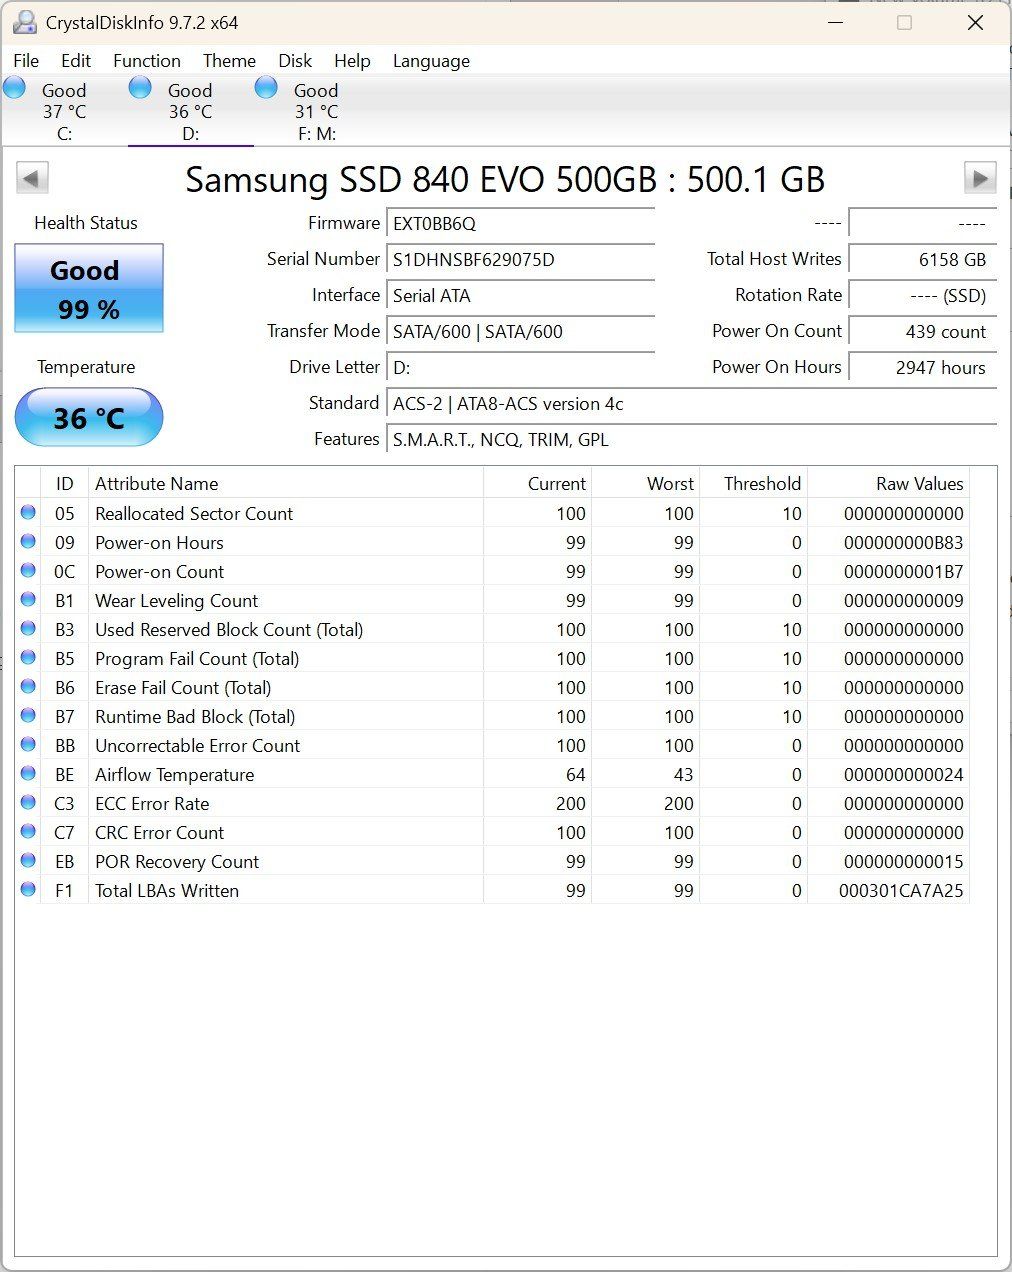Click the Threshold column header
Screen dimensions: 1012x1272
click(x=754, y=484)
